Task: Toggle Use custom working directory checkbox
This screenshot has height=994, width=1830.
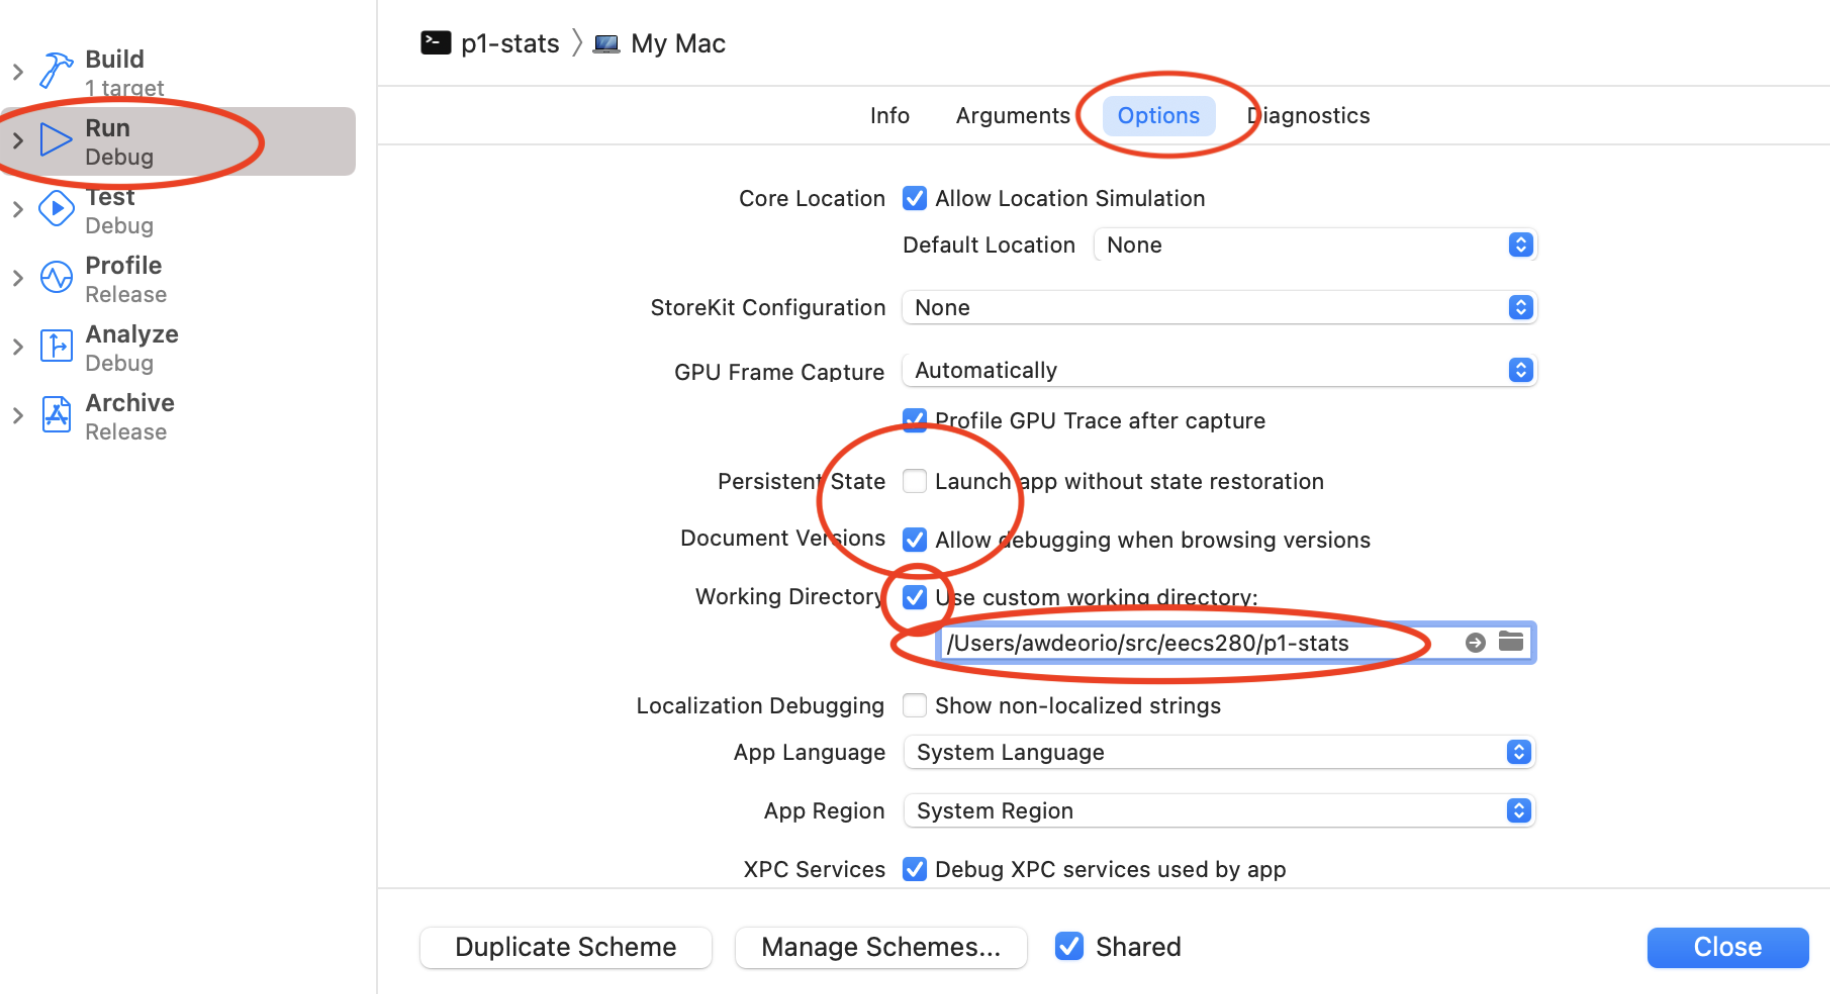Action: pos(914,597)
